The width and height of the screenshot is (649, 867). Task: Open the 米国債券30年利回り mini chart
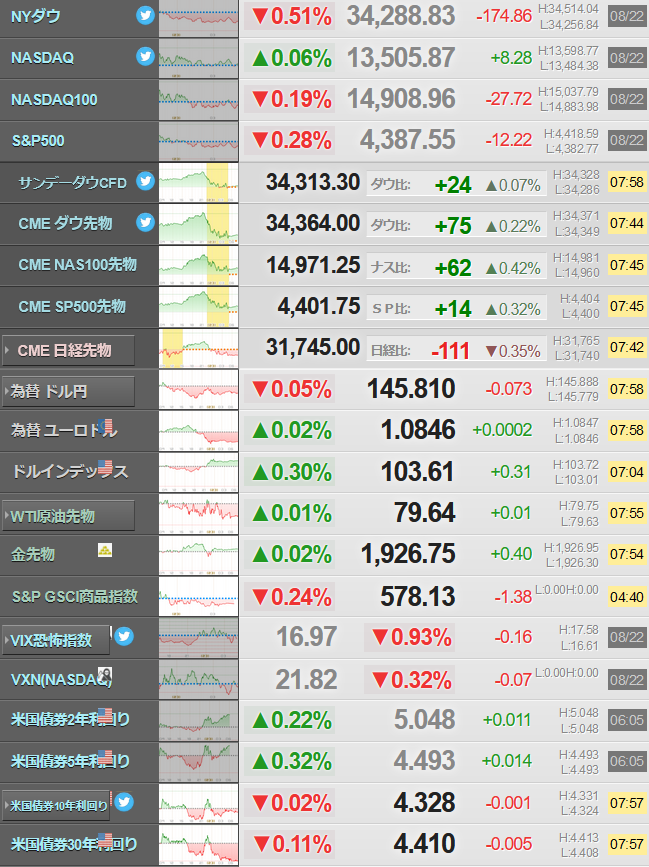click(x=198, y=845)
